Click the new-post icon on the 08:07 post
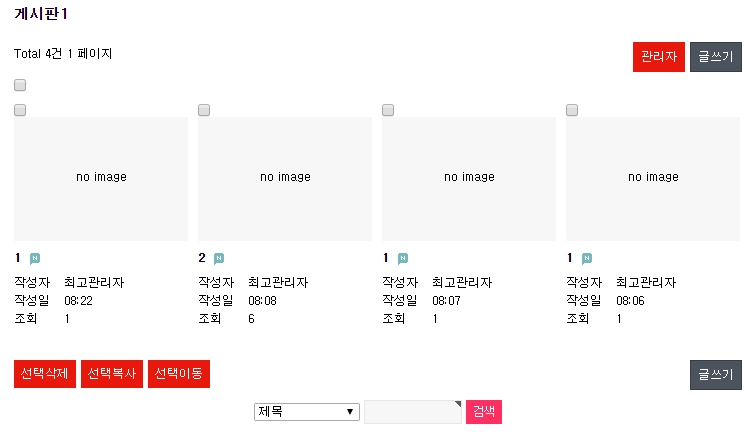Image resolution: width=751 pixels, height=432 pixels. [x=403, y=259]
